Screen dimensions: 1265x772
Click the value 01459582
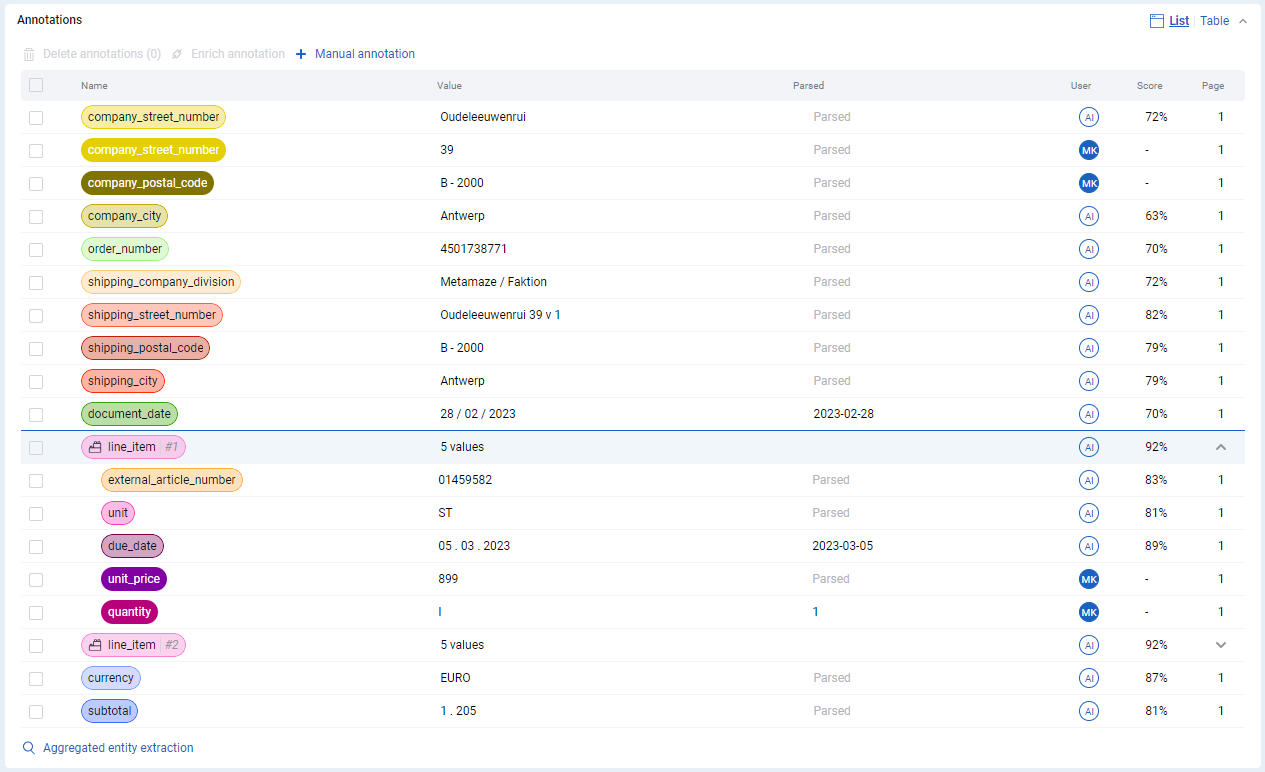465,480
